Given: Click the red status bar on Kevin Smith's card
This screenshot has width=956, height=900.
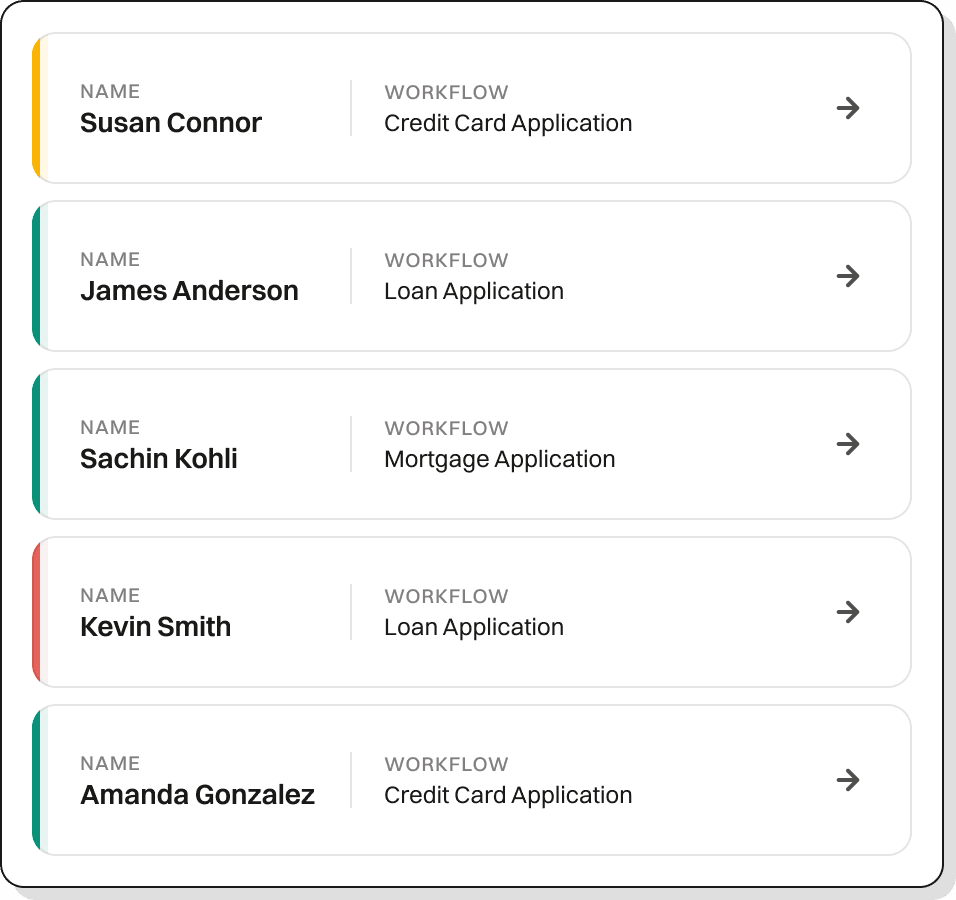Looking at the screenshot, I should pos(37,612).
